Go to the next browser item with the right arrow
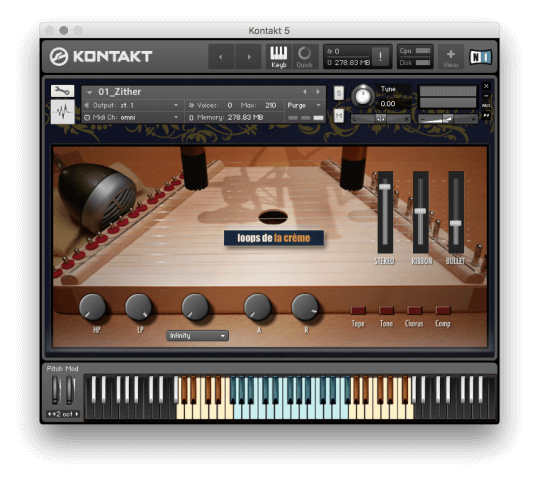 tap(249, 57)
